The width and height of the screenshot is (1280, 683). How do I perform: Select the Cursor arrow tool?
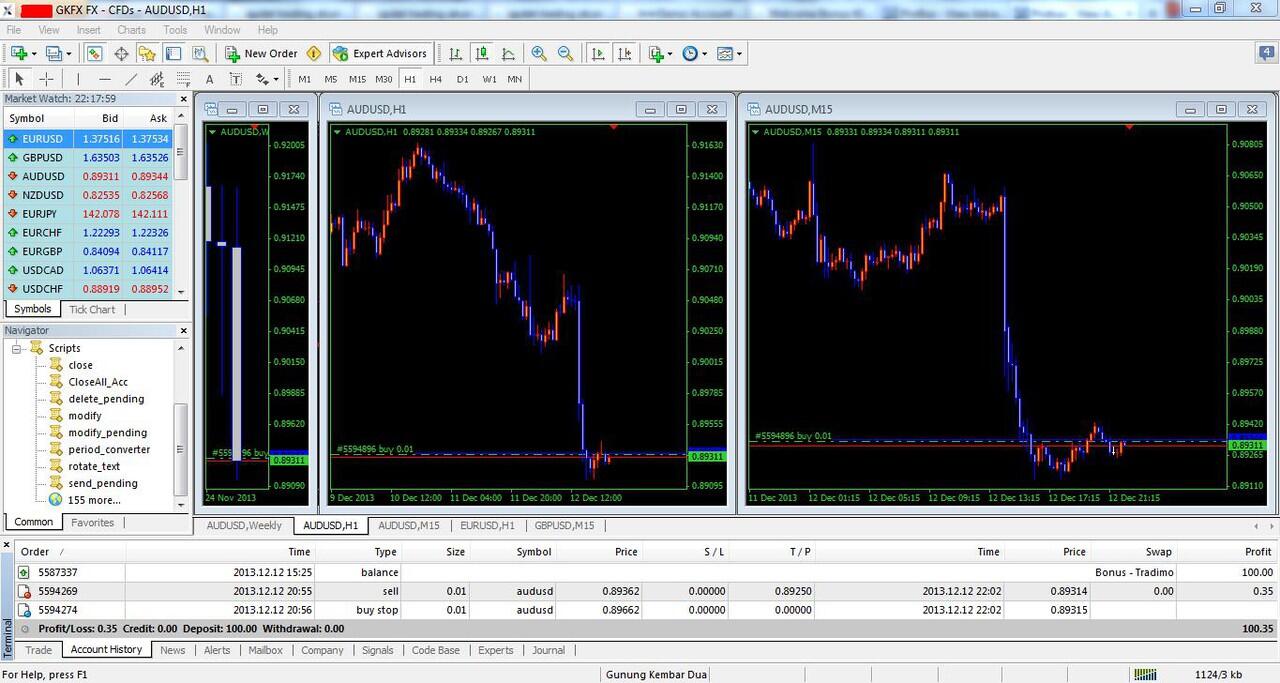pos(19,79)
